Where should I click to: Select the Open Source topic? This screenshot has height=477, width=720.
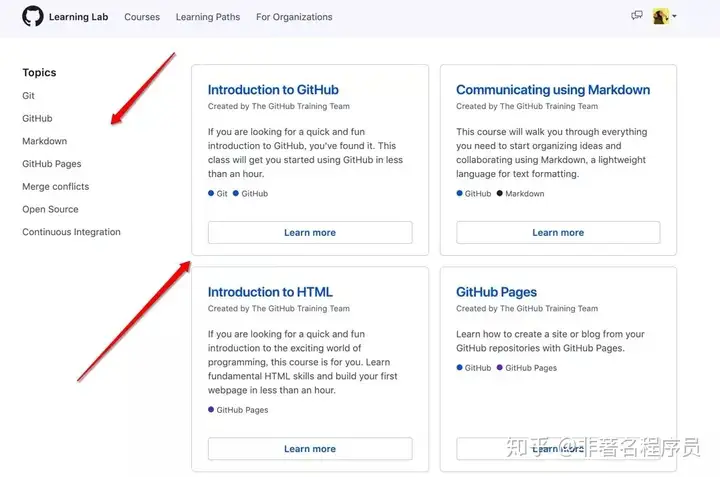point(51,209)
